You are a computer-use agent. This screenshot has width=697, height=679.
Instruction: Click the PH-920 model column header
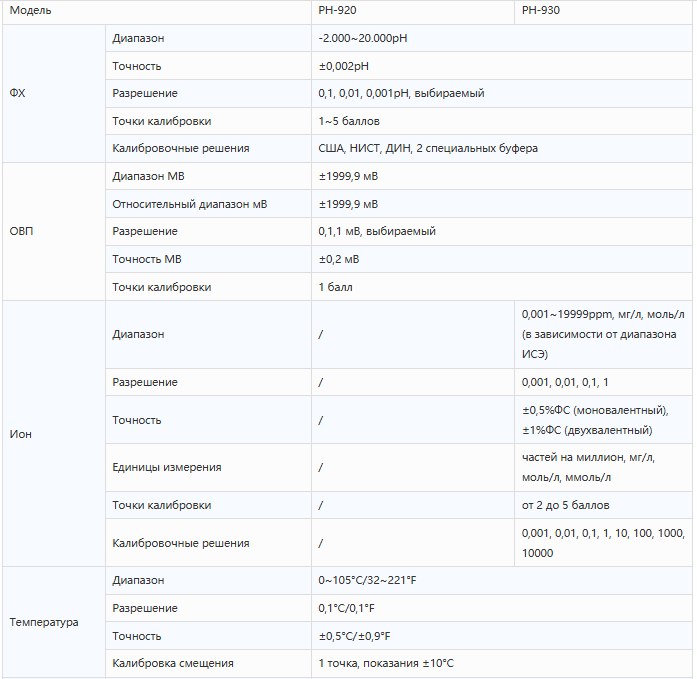pyautogui.click(x=413, y=11)
